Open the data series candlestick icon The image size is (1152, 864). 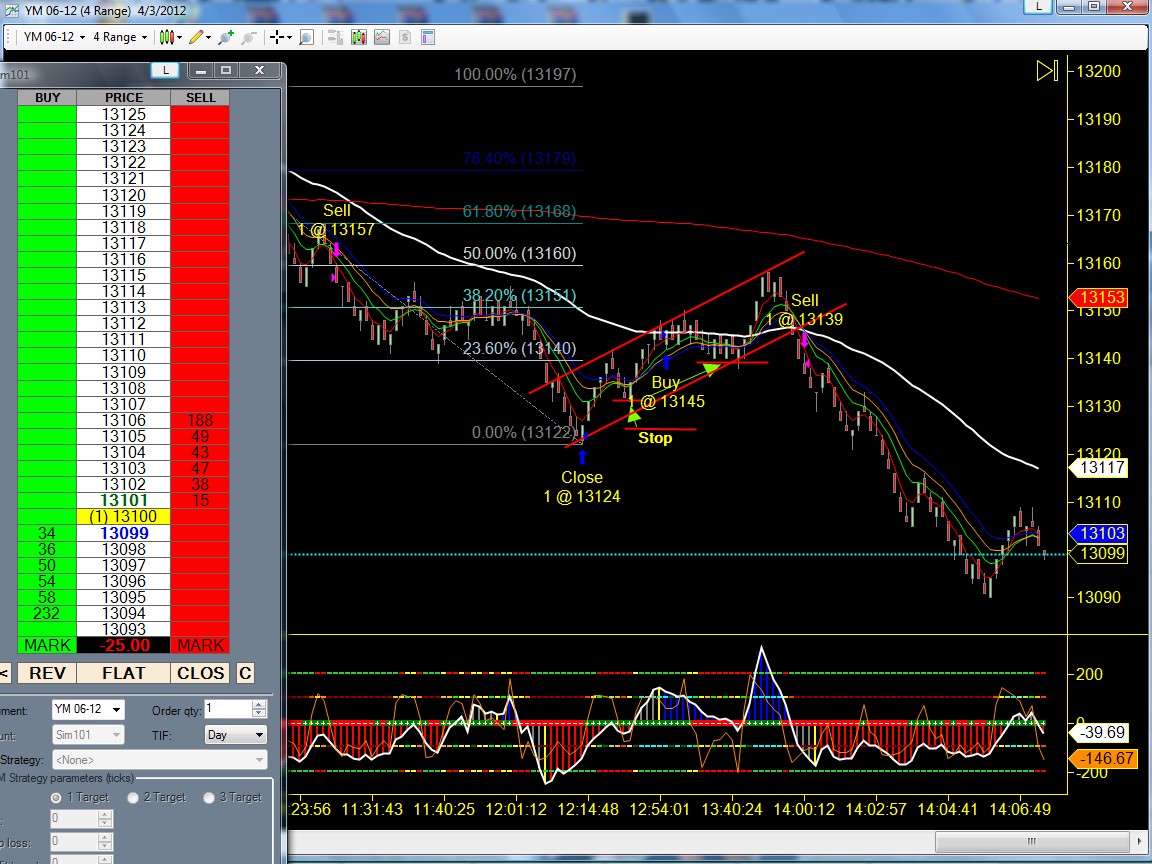click(359, 37)
